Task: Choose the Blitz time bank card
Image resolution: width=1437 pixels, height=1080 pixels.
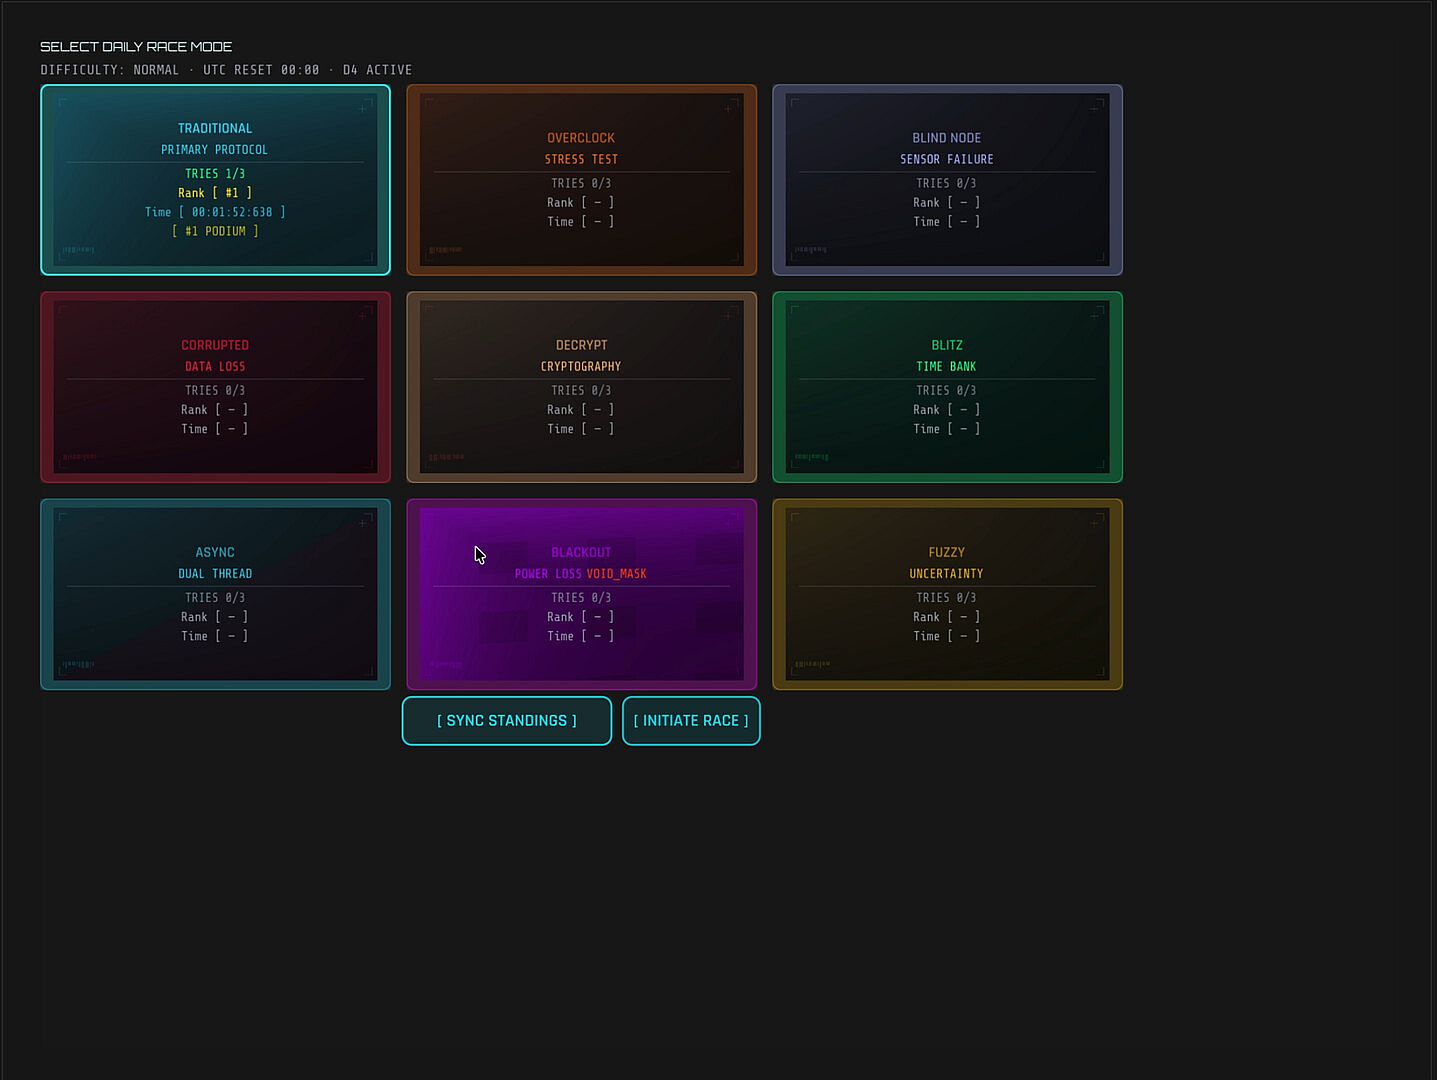Action: click(947, 387)
